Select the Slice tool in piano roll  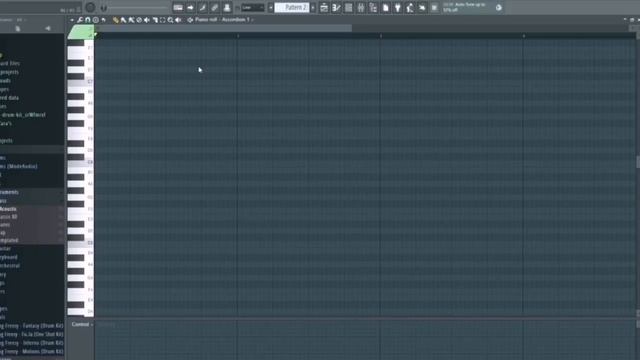click(155, 20)
